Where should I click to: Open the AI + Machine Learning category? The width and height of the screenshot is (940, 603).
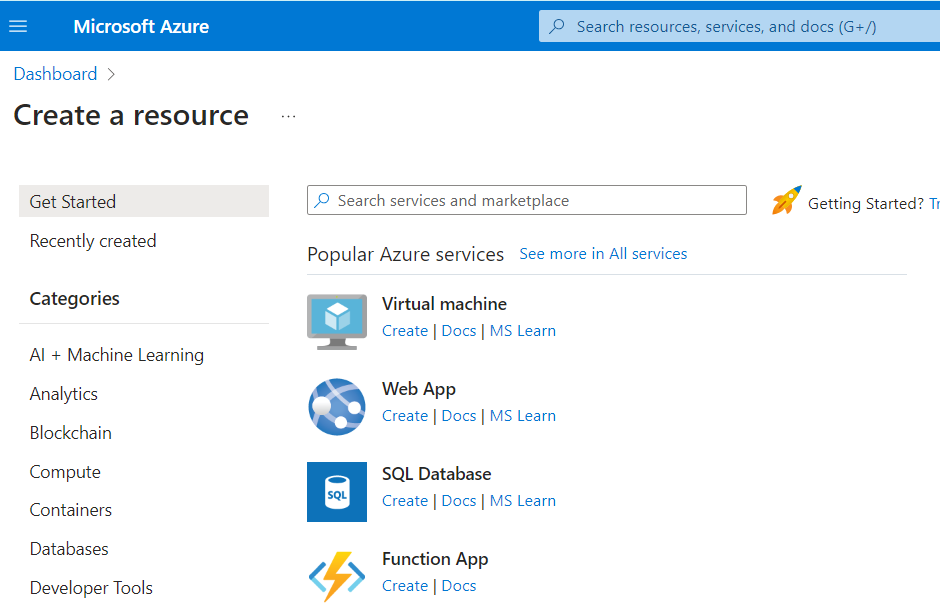116,354
